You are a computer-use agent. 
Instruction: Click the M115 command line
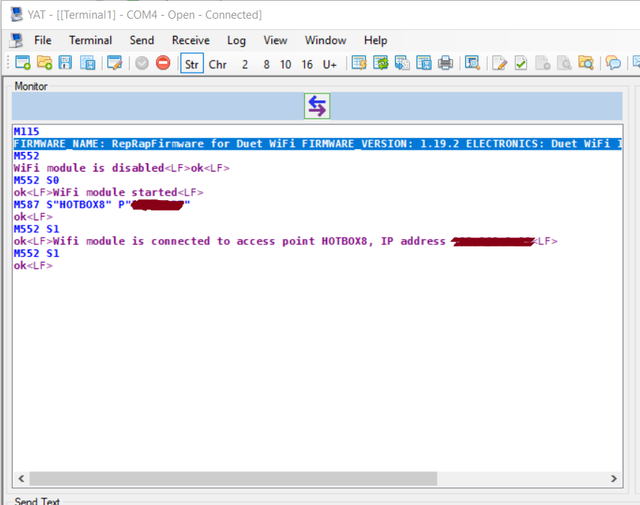27,131
